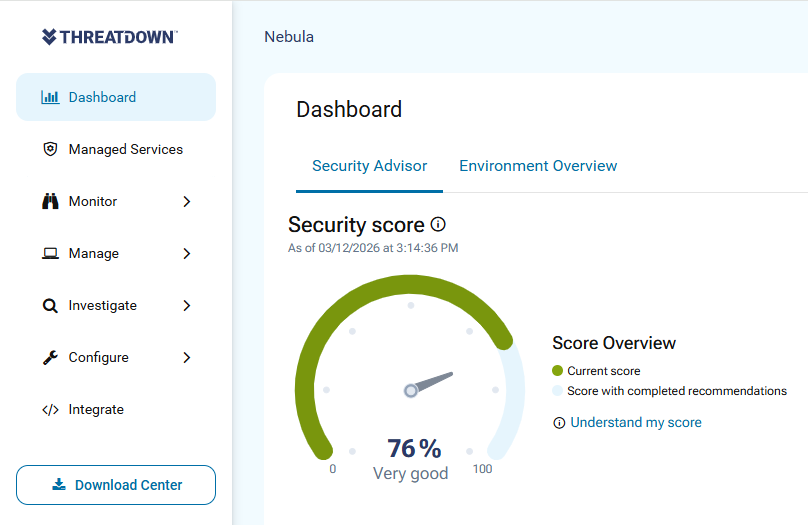This screenshot has height=525, width=808.
Task: Click the 0 gauge minimum label
Action: pyautogui.click(x=333, y=469)
